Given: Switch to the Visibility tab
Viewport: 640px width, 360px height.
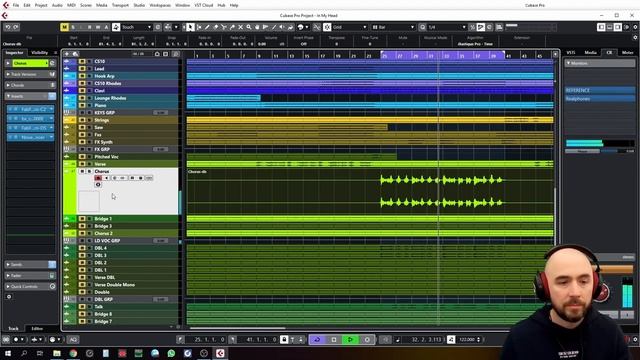Looking at the screenshot, I should click(40, 53).
